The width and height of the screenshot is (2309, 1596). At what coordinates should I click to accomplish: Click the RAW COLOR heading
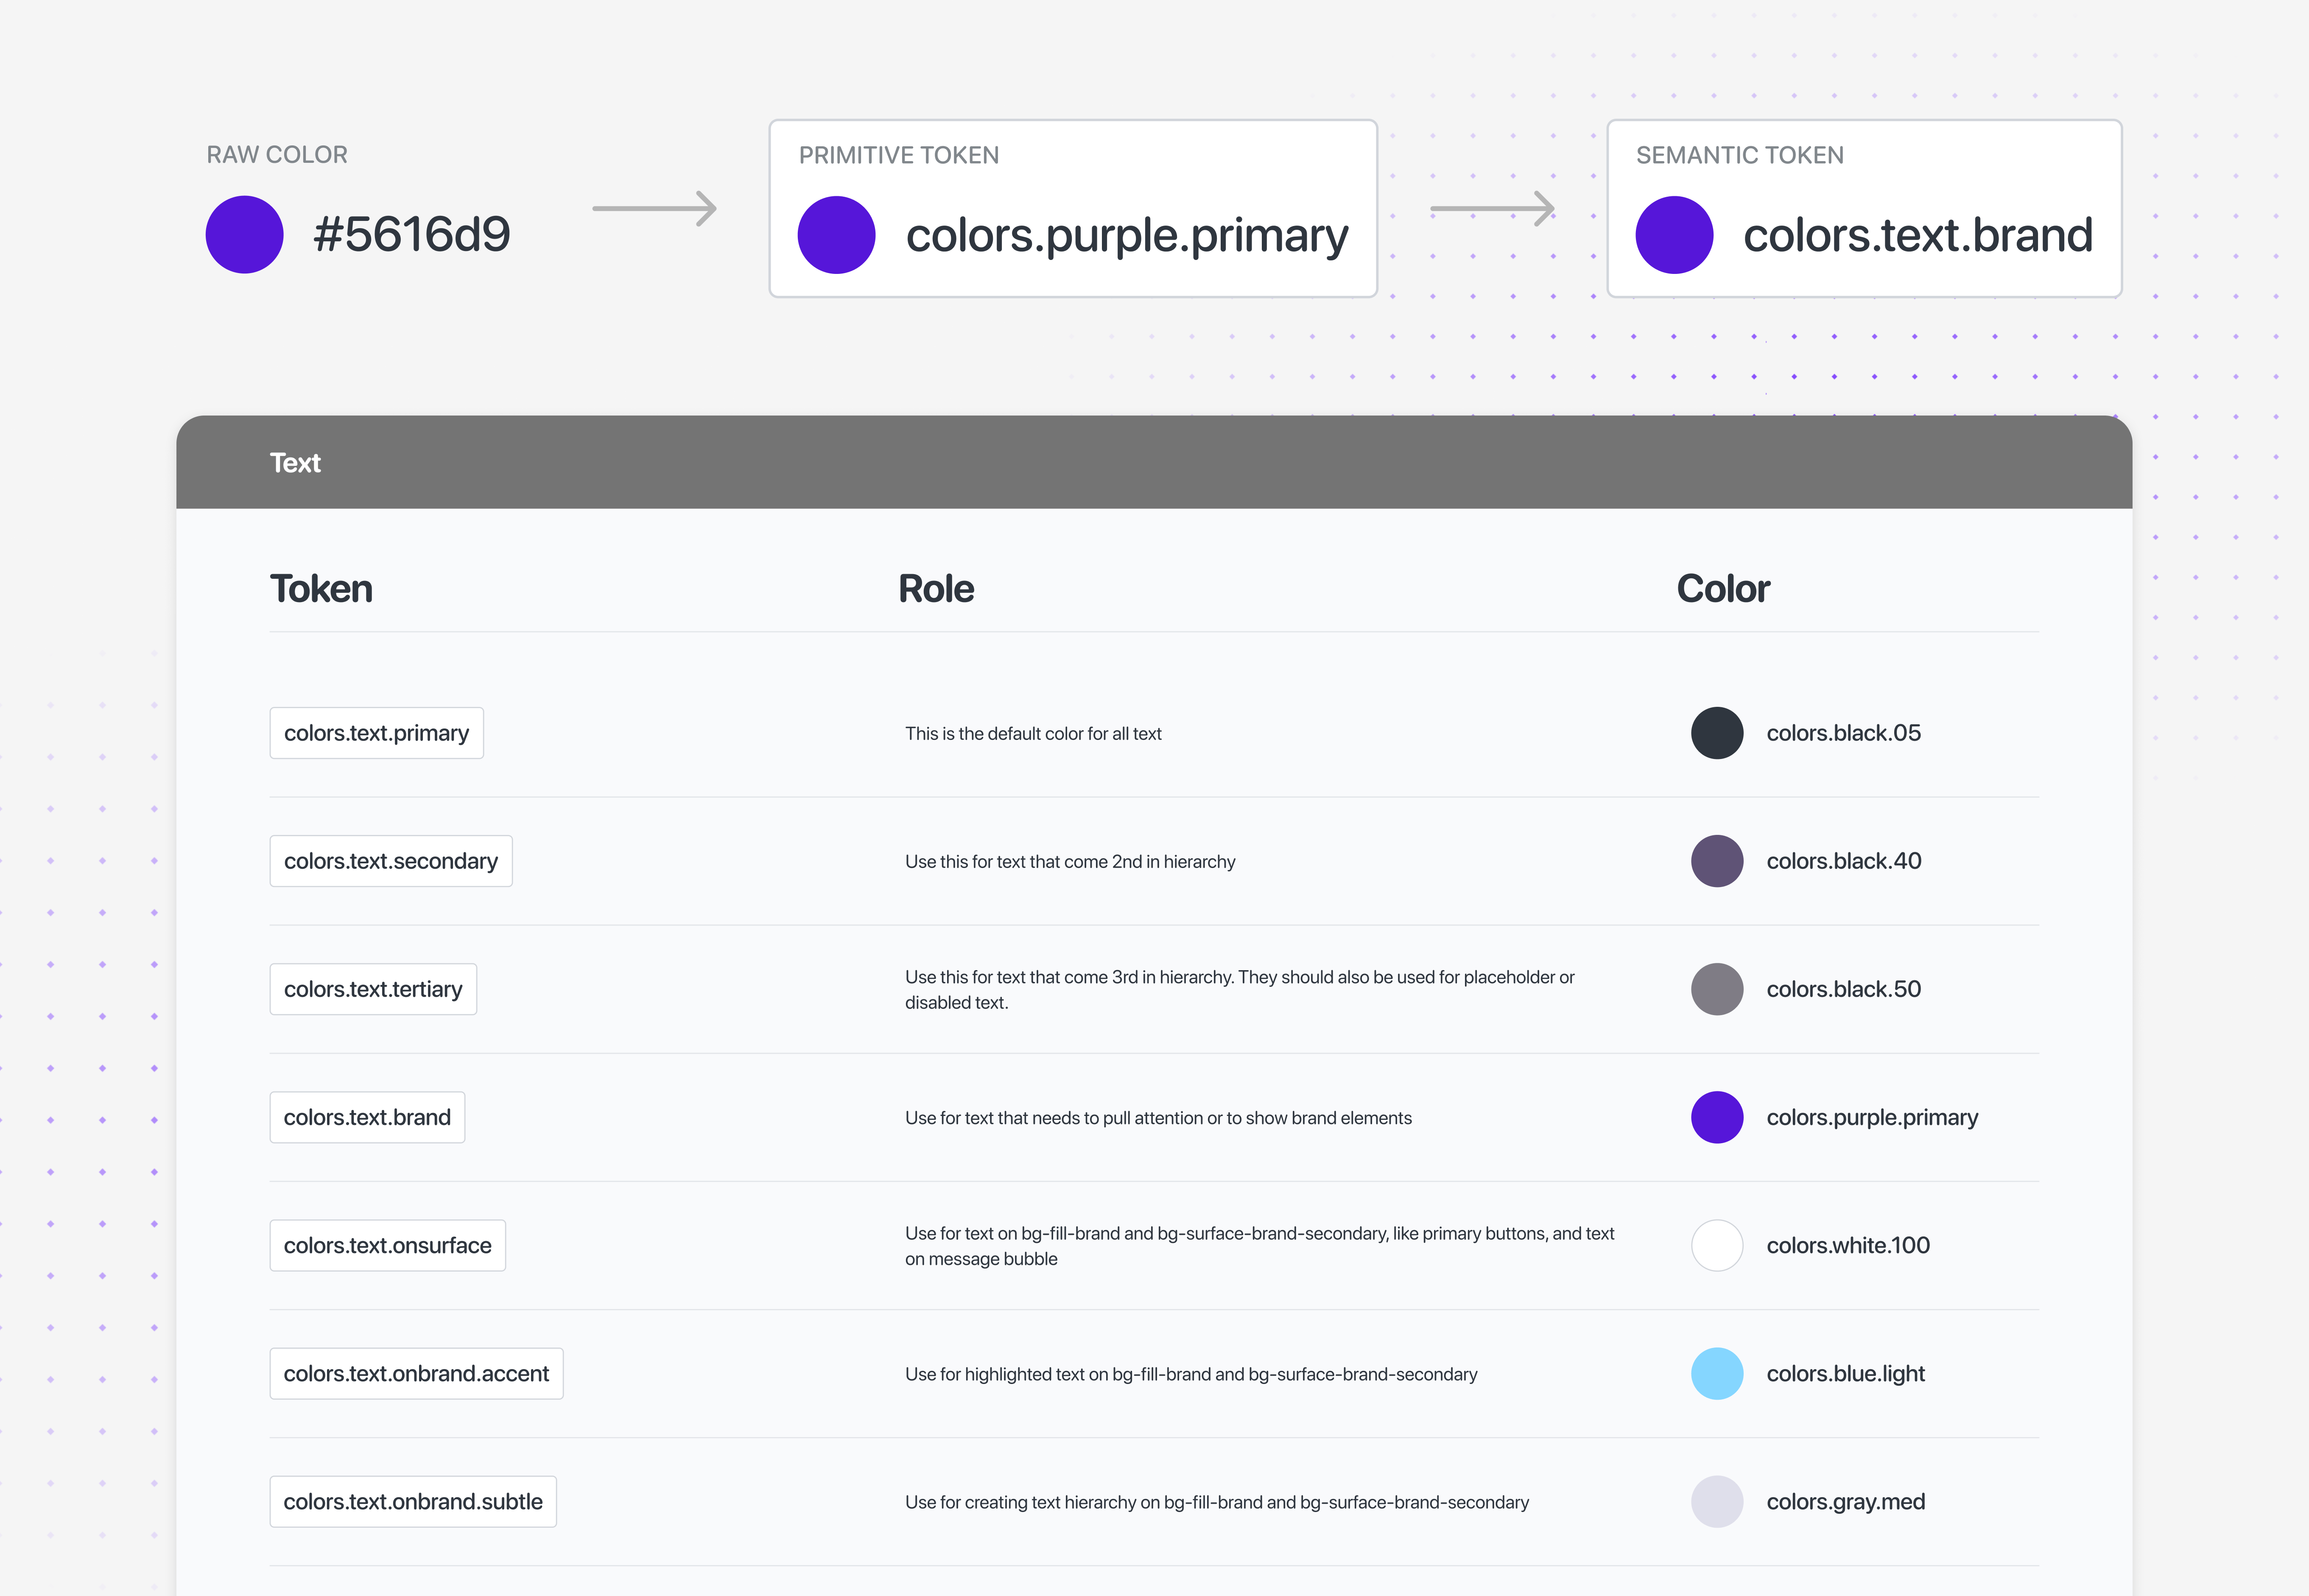pyautogui.click(x=277, y=155)
